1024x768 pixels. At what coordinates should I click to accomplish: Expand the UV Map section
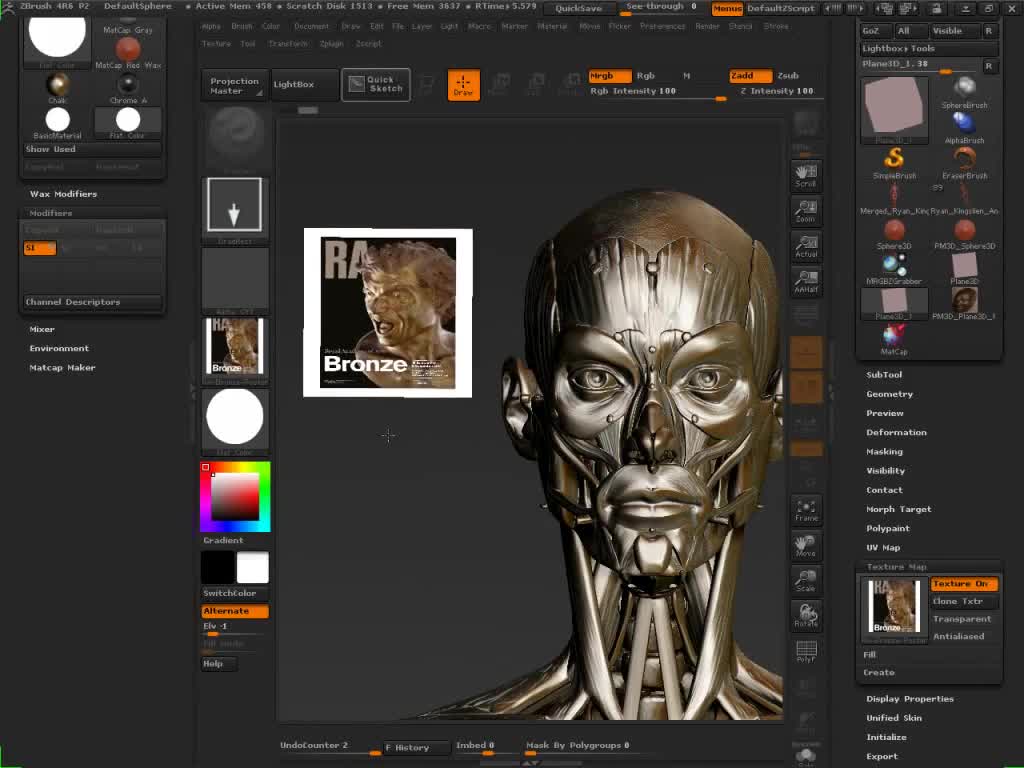tap(883, 547)
